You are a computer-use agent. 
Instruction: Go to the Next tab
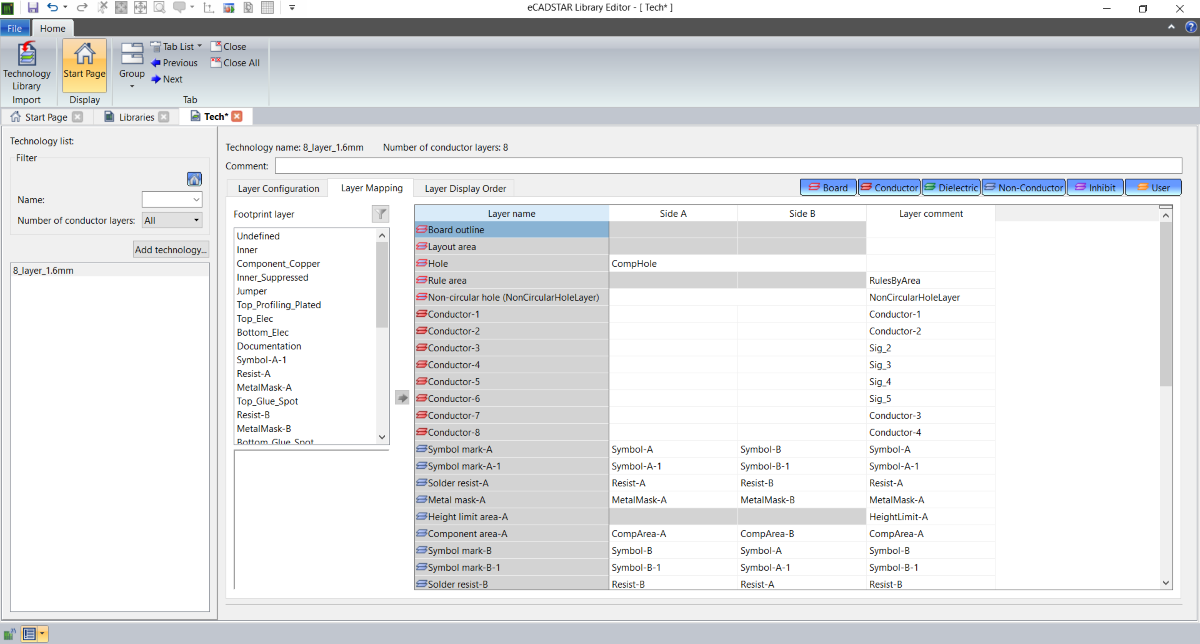[x=166, y=79]
